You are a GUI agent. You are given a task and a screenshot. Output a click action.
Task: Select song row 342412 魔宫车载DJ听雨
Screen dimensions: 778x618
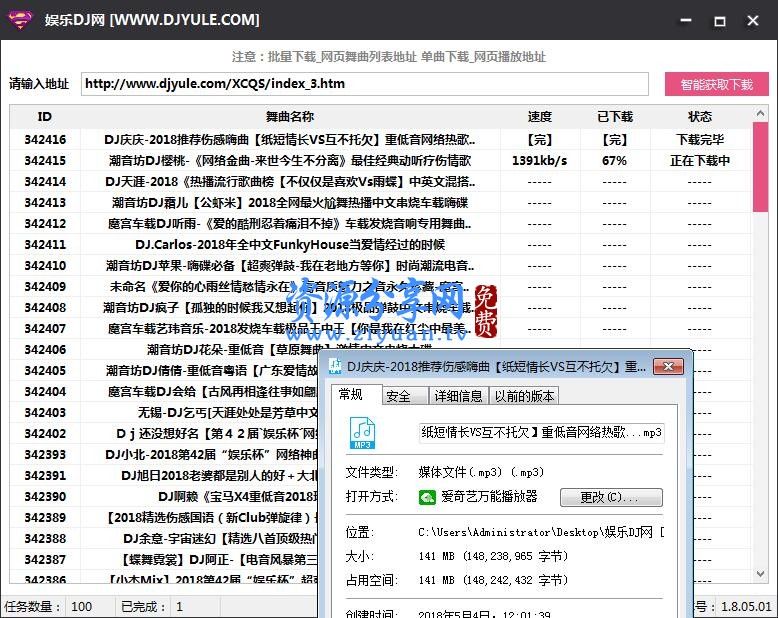click(381, 224)
